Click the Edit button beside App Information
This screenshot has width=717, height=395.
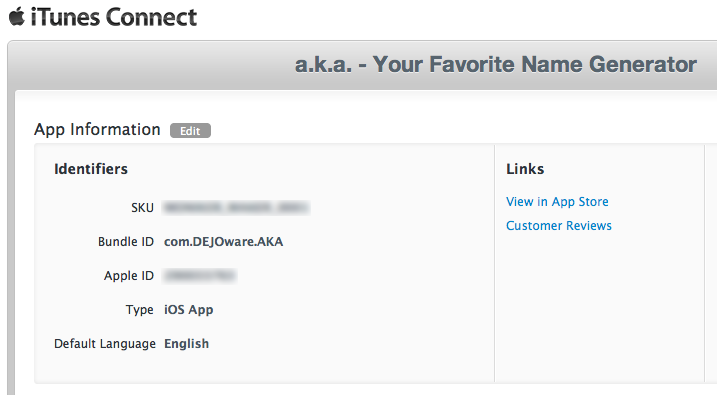click(190, 131)
